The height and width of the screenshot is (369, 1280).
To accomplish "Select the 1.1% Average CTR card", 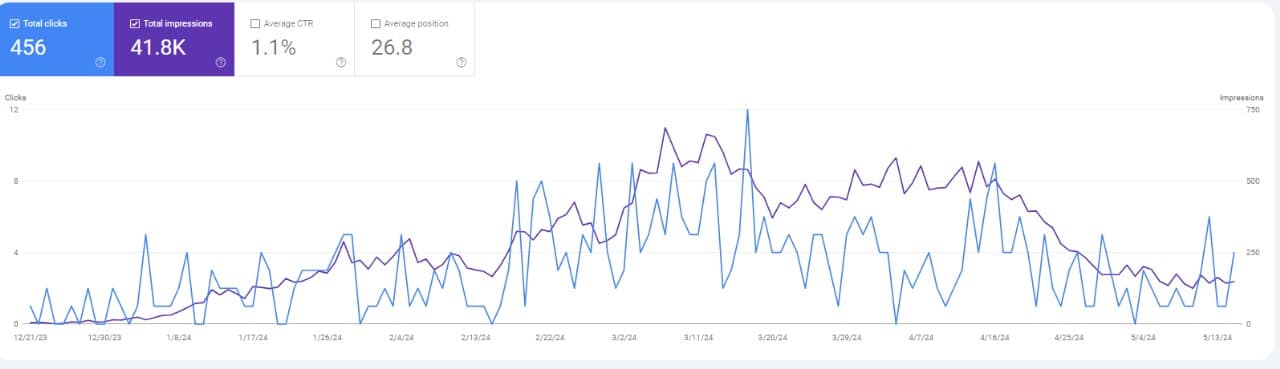I will tap(295, 39).
